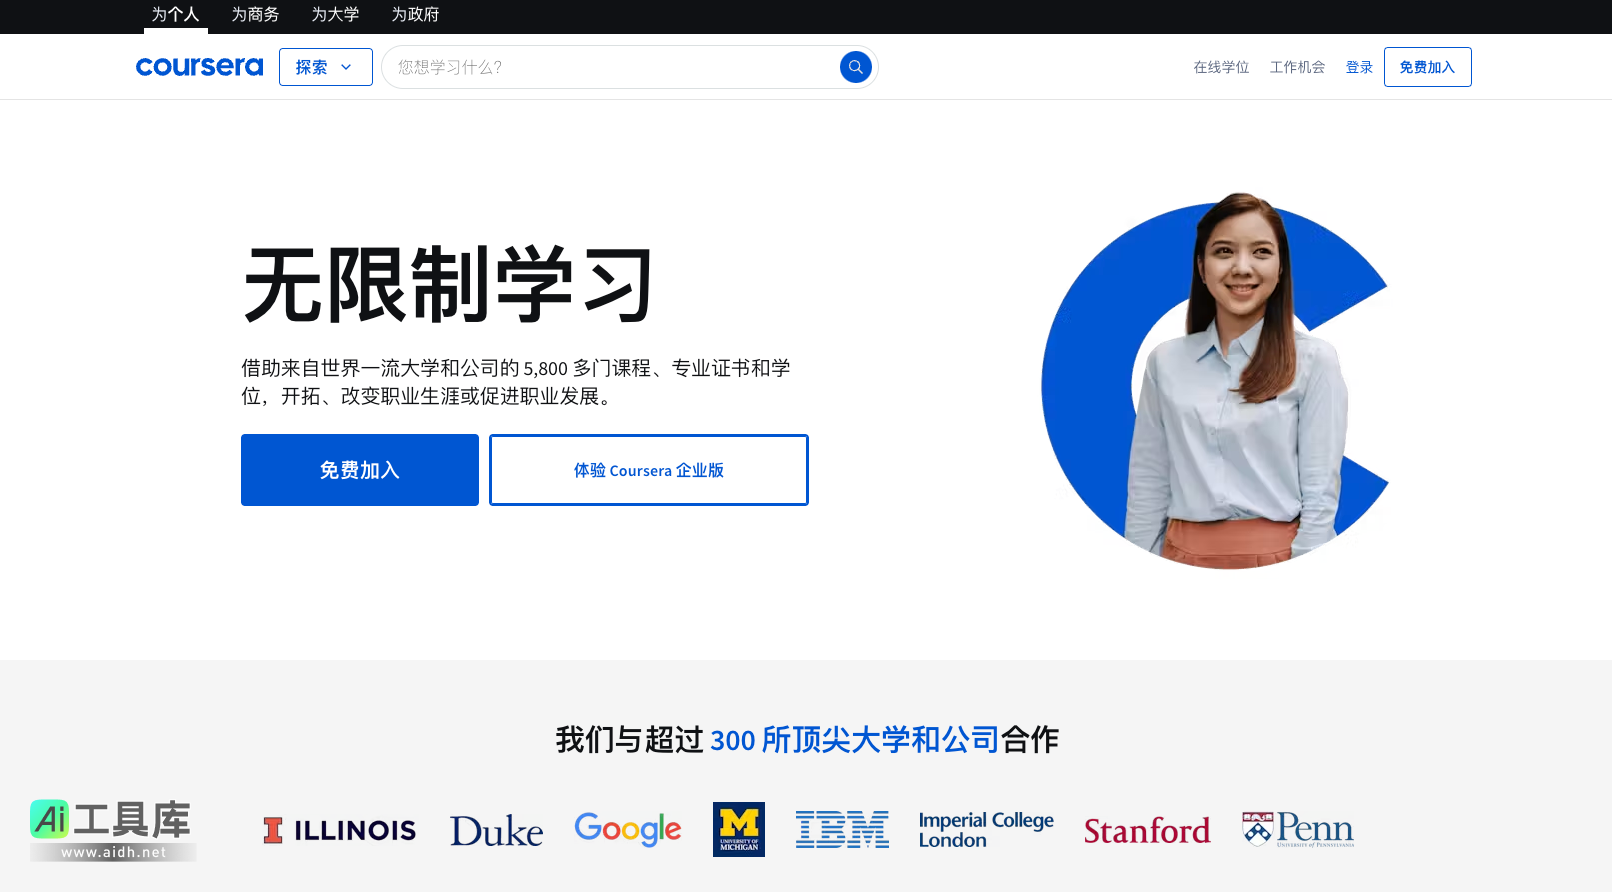
Task: Click the 登录 link
Action: point(1359,67)
